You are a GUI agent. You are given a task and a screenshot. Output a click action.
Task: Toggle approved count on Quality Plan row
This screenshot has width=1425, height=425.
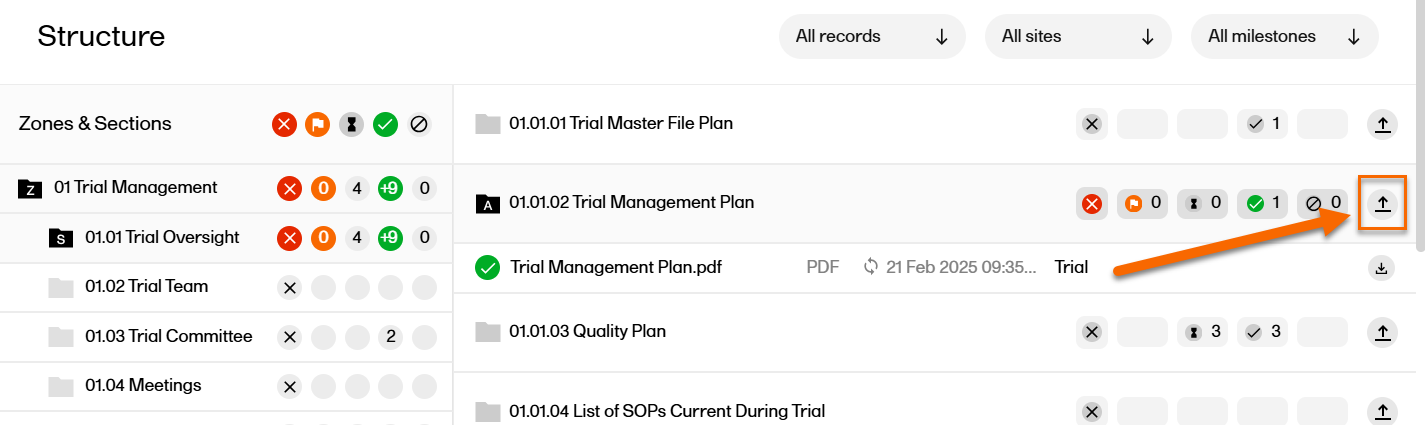pyautogui.click(x=1262, y=332)
